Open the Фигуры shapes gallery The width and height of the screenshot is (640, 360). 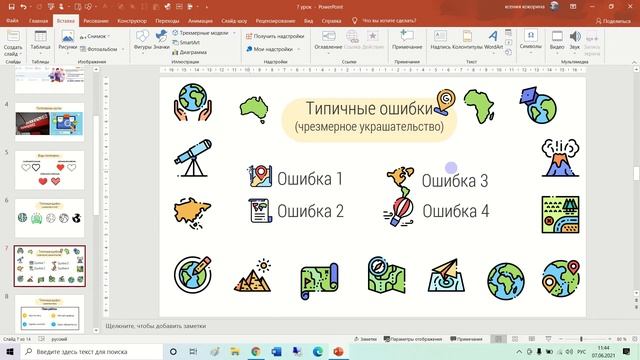click(x=142, y=40)
